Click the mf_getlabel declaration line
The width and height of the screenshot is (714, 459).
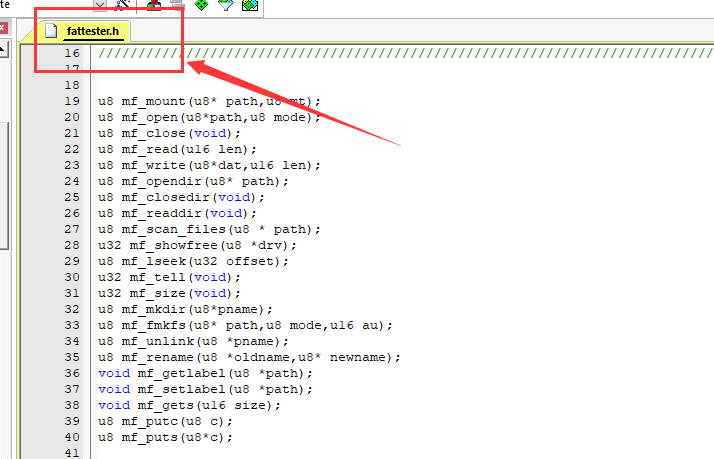click(x=205, y=373)
